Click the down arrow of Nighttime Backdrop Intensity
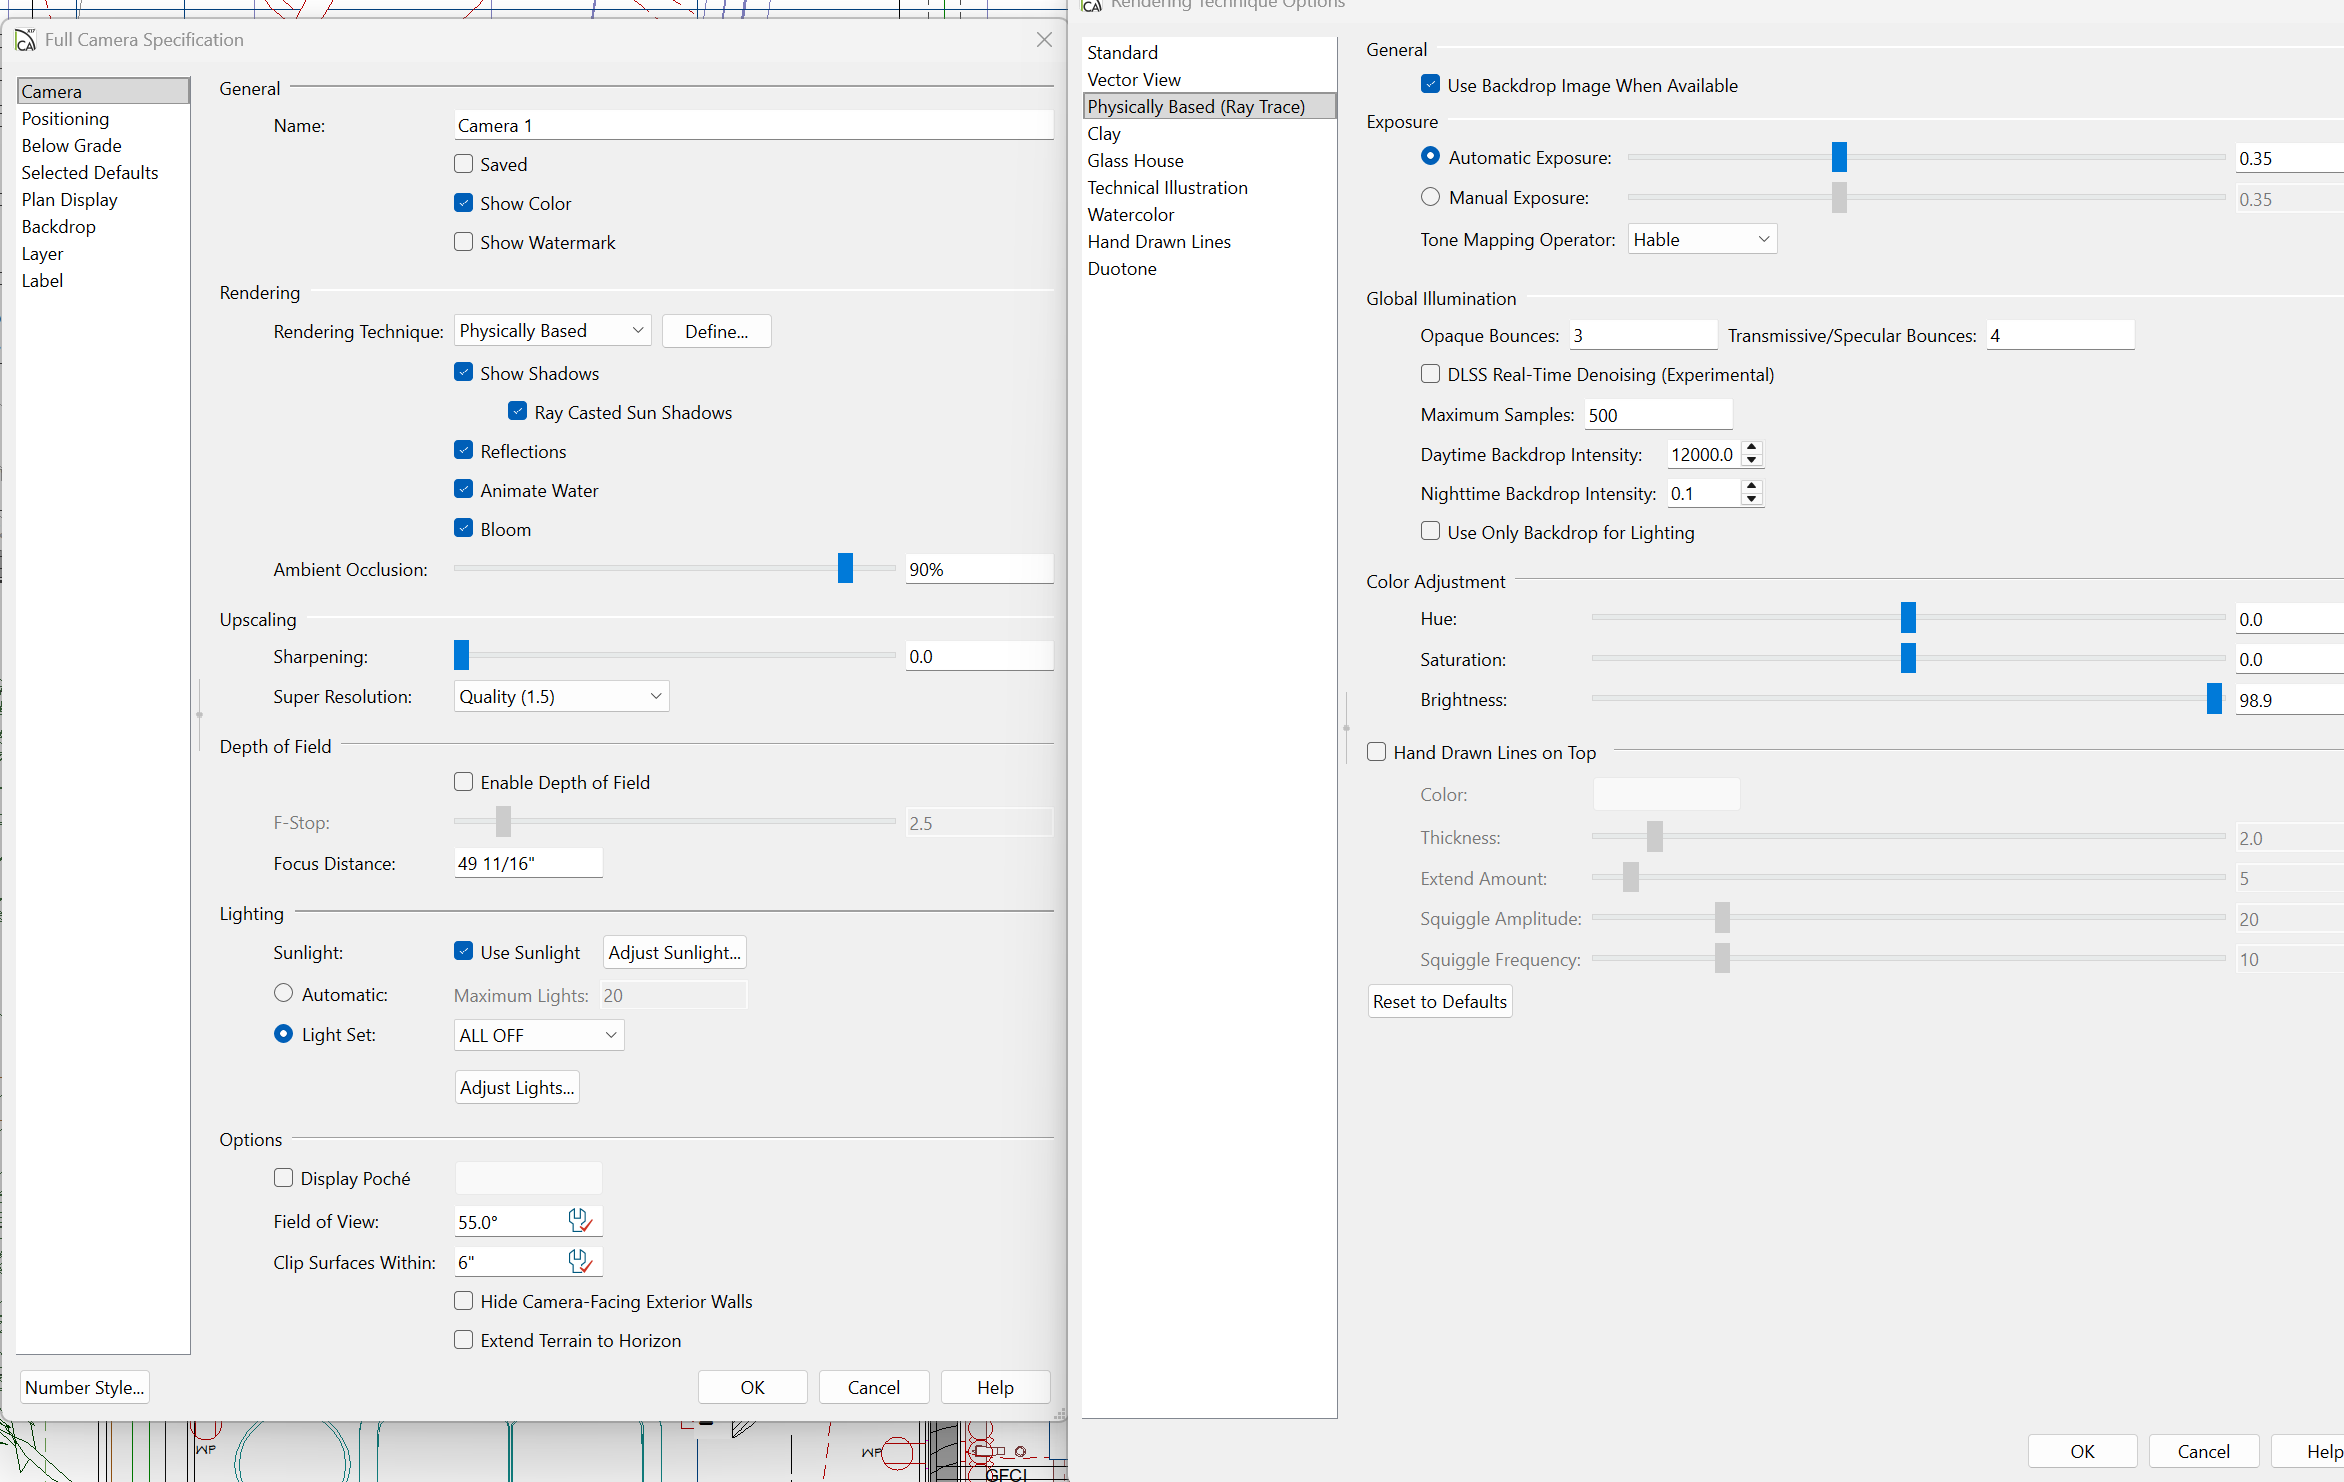Viewport: 2344px width, 1482px height. pyautogui.click(x=1752, y=499)
